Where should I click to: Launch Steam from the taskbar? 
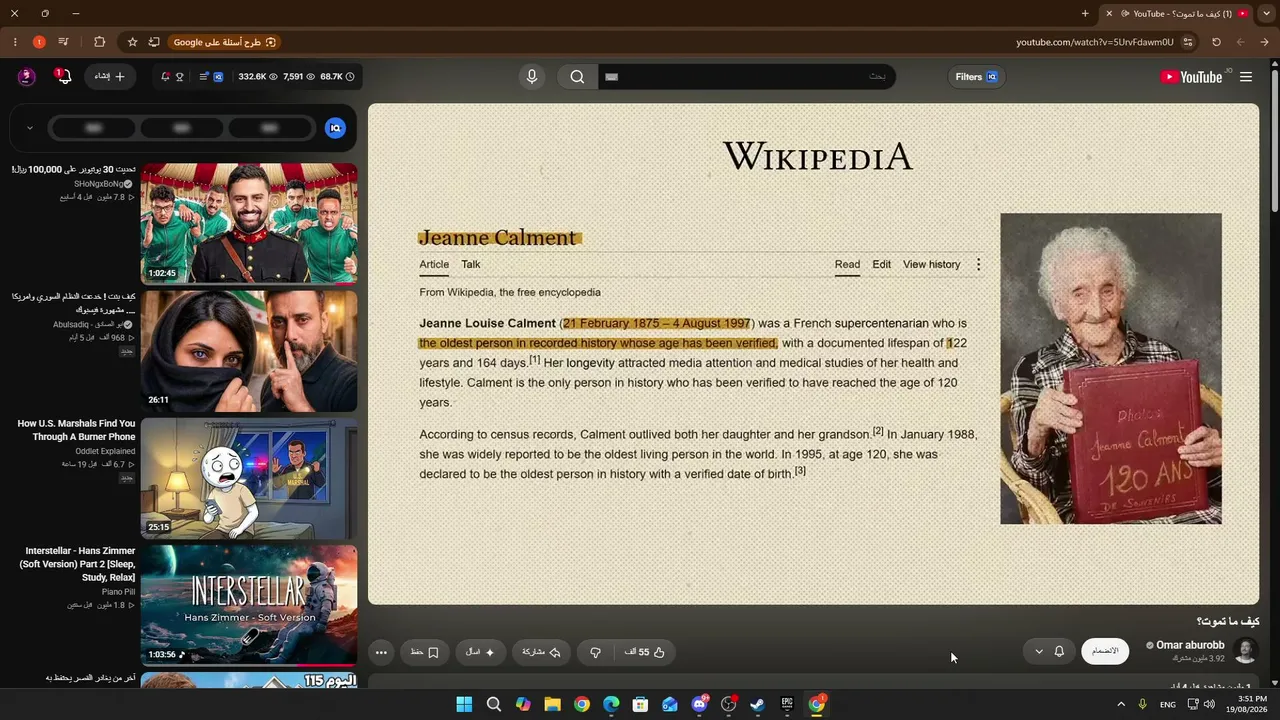[758, 704]
